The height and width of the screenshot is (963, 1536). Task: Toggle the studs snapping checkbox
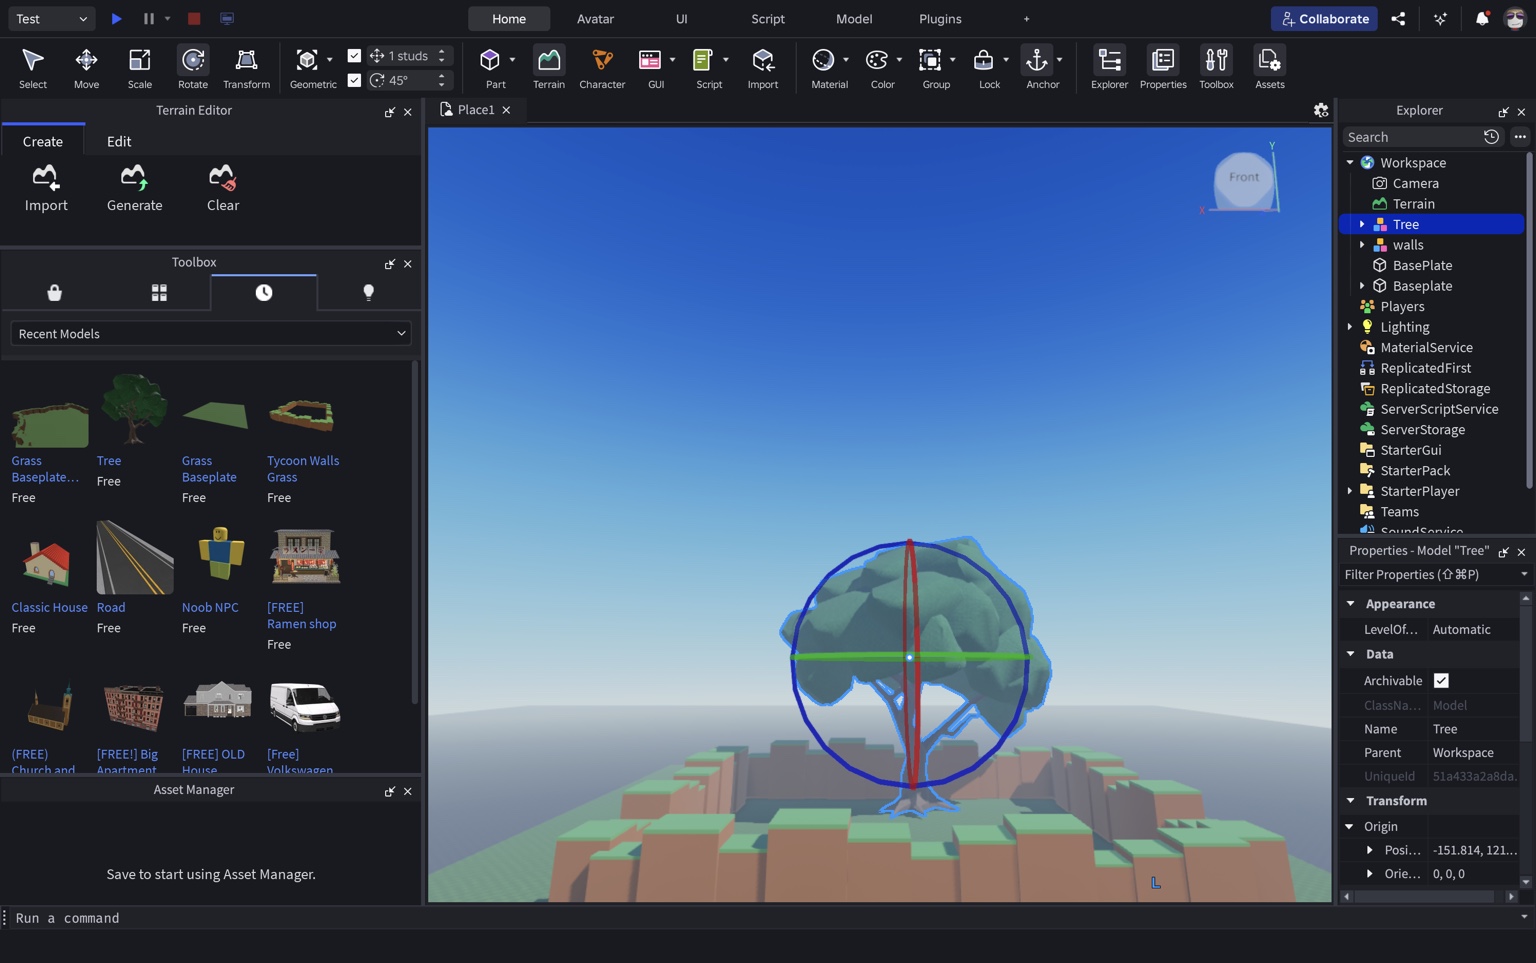click(x=354, y=55)
